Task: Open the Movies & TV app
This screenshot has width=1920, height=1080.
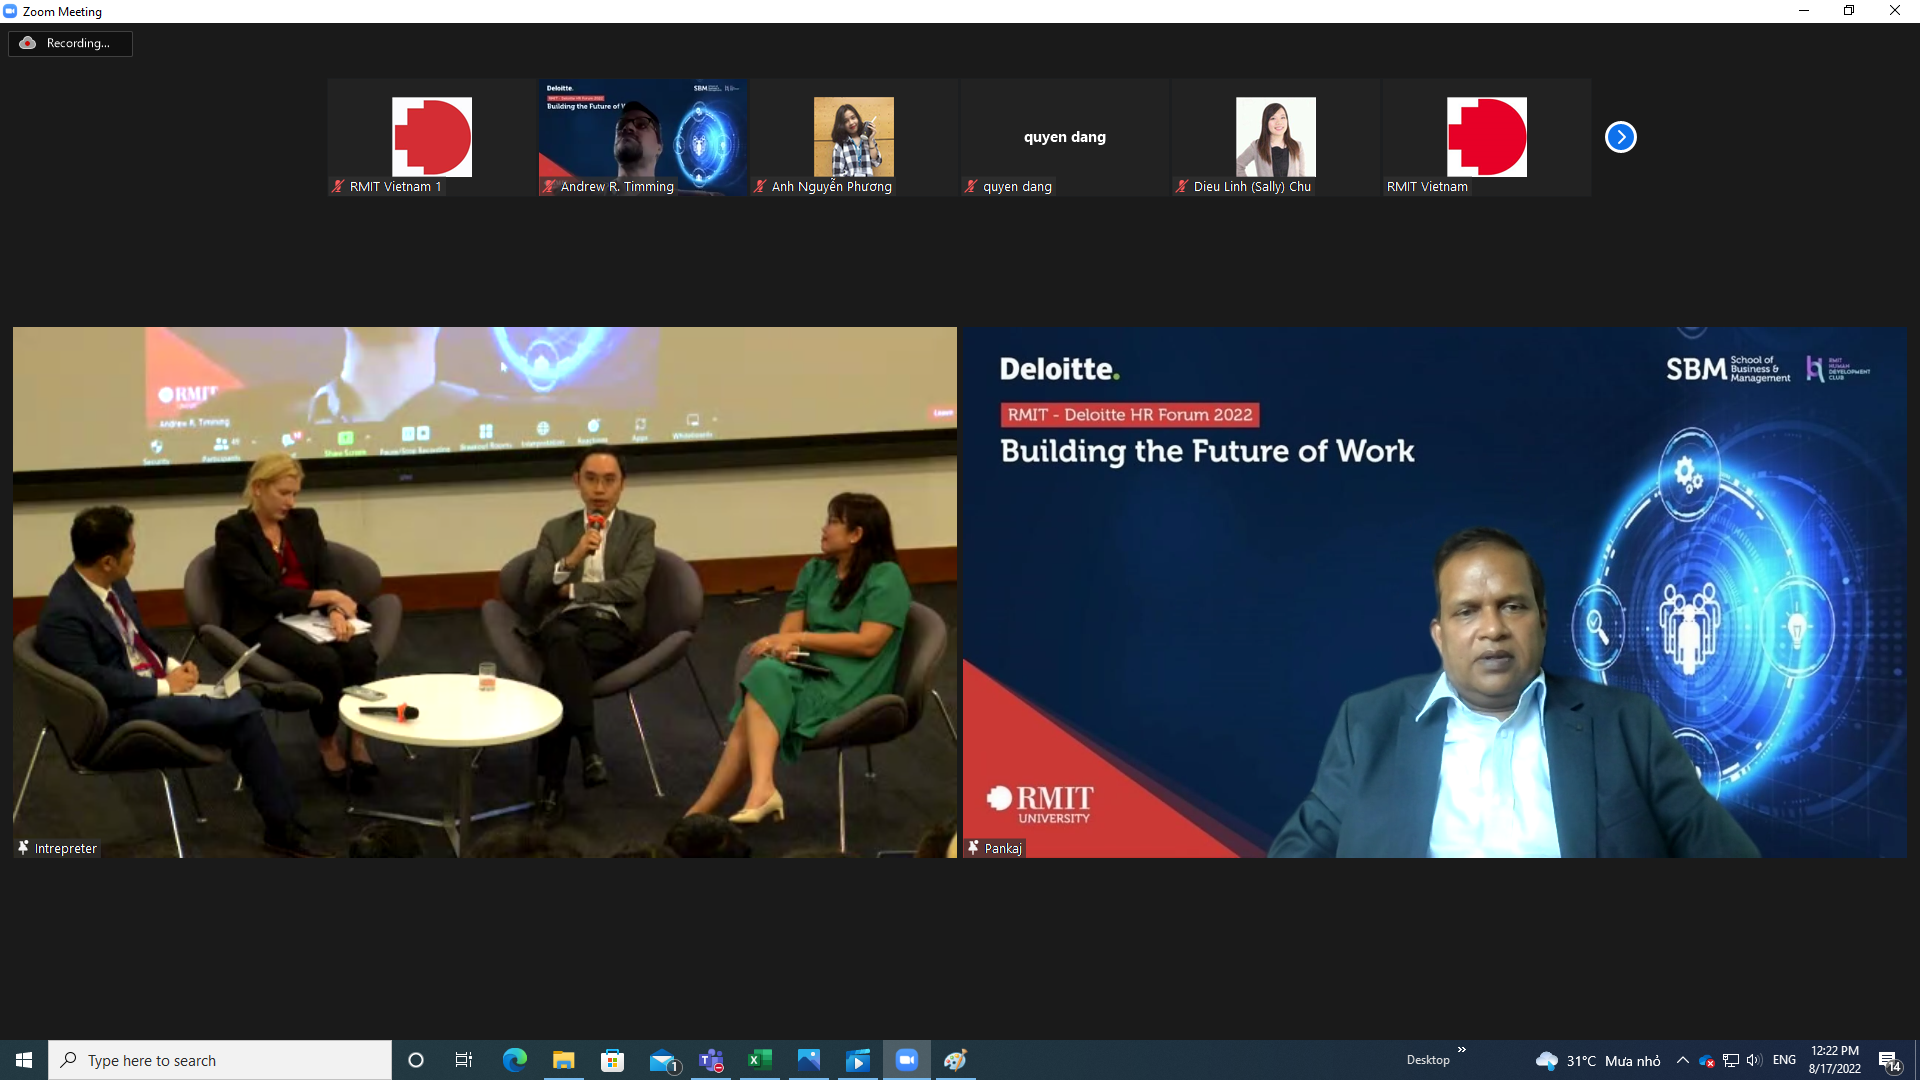Action: click(x=858, y=1060)
